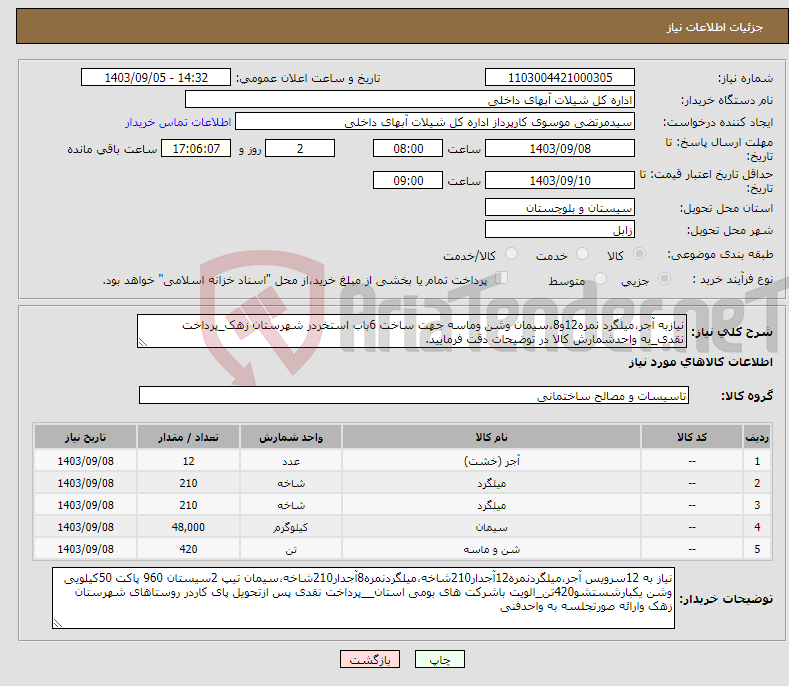Click the price validity date 1403/09/10 field
The image size is (789, 686).
[x=560, y=180]
